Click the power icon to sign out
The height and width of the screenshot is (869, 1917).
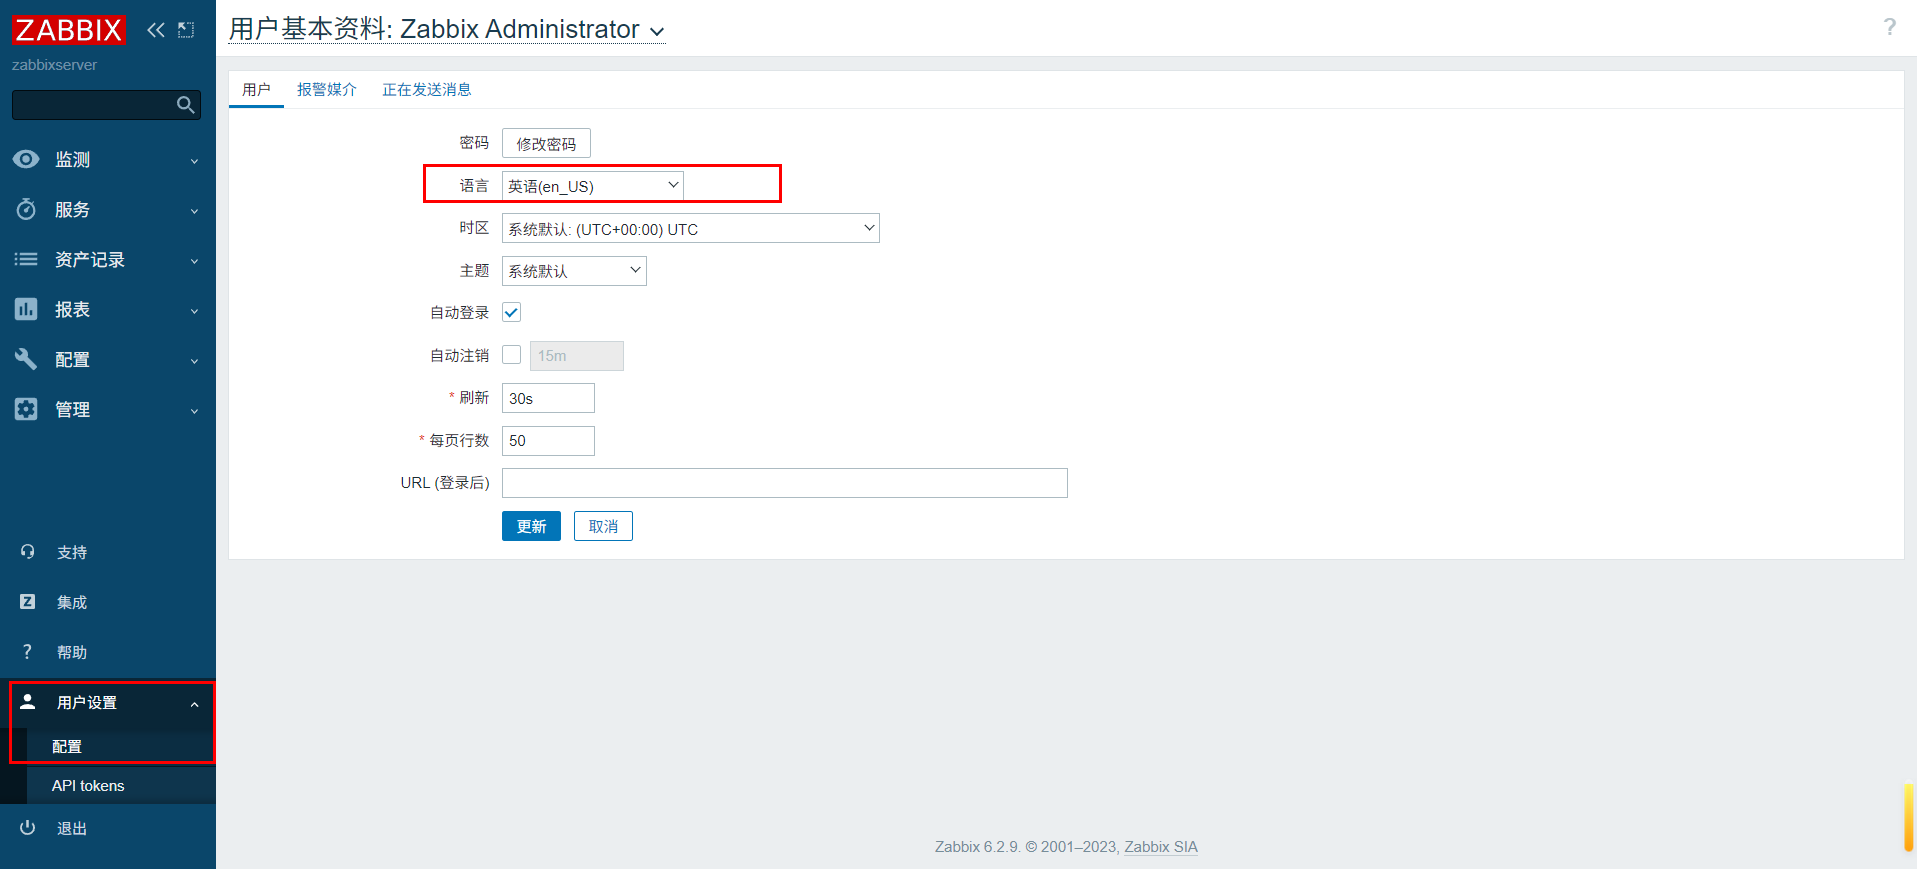point(27,828)
